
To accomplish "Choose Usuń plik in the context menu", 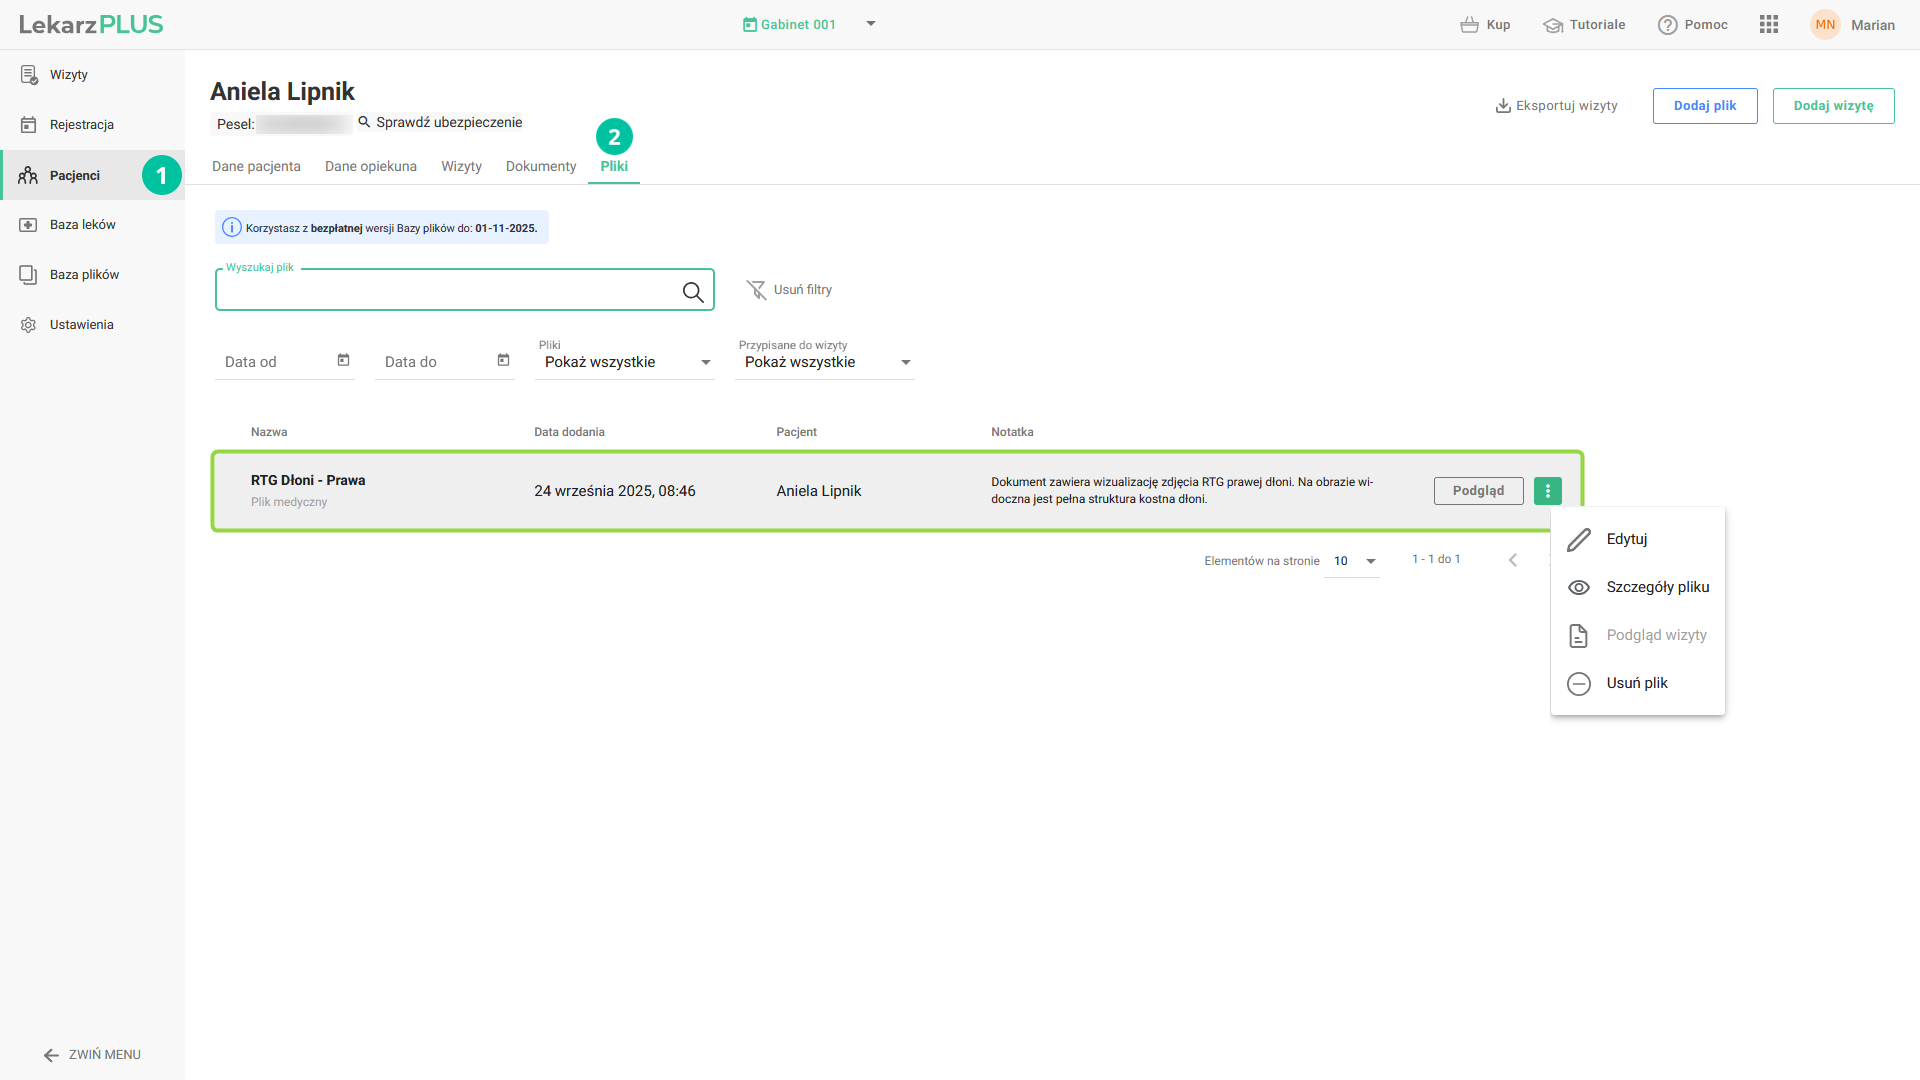I will point(1636,683).
